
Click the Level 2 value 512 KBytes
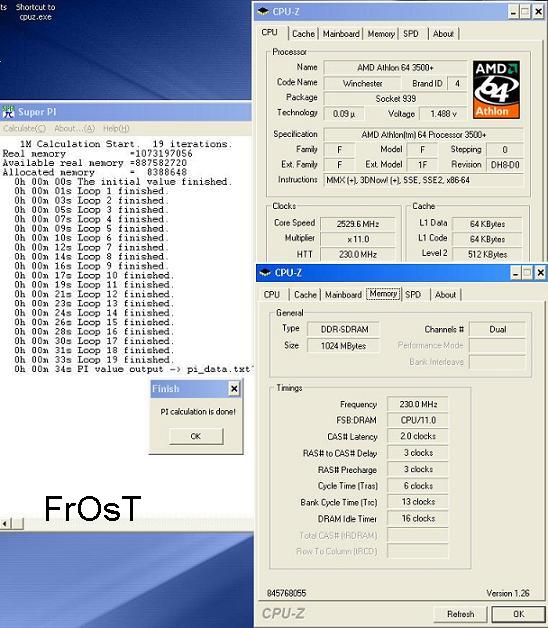point(487,254)
